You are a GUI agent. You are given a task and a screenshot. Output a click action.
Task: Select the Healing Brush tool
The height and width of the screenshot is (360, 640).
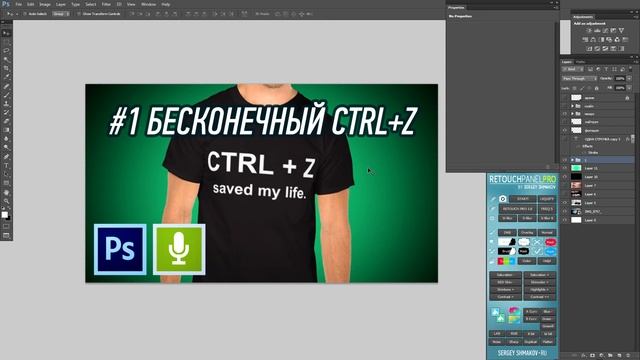pos(6,86)
